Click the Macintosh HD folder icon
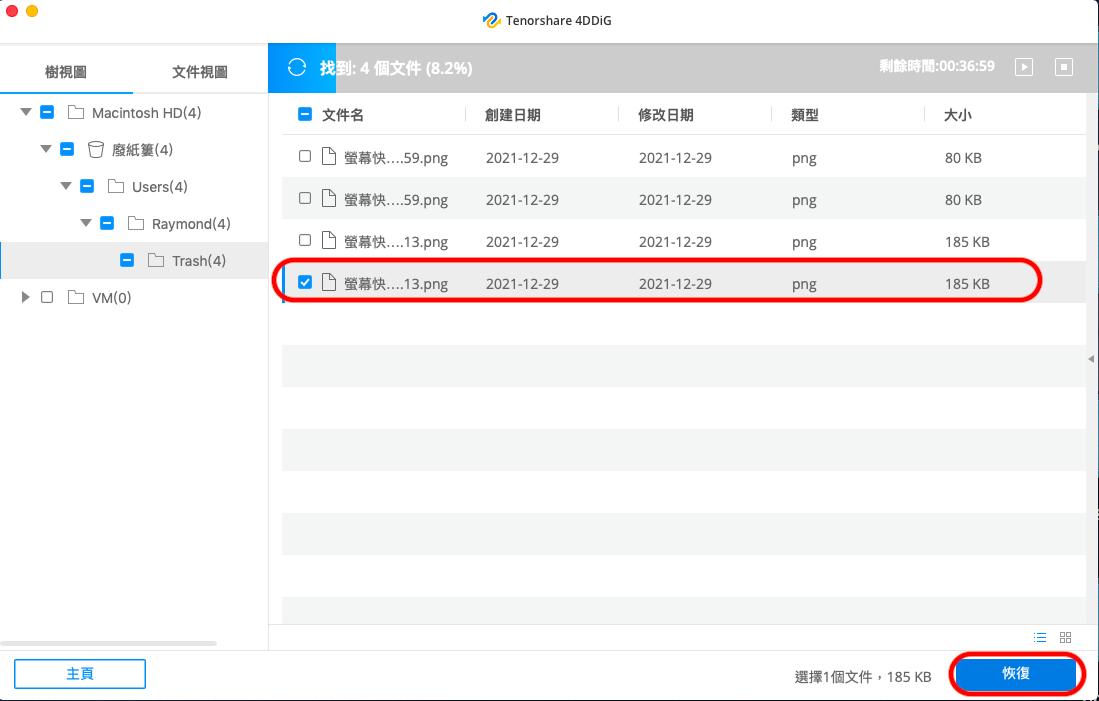Screen dimensions: 1099x701 [x=76, y=112]
